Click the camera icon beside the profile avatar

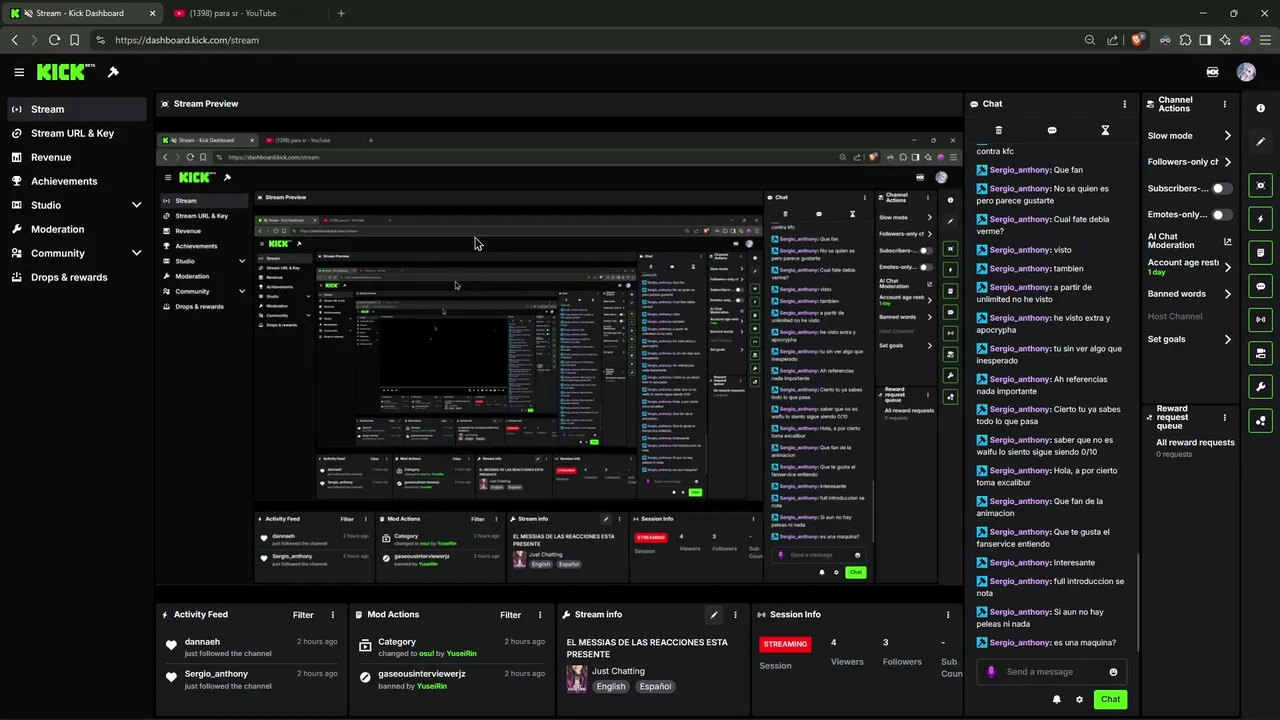[x=1213, y=72]
